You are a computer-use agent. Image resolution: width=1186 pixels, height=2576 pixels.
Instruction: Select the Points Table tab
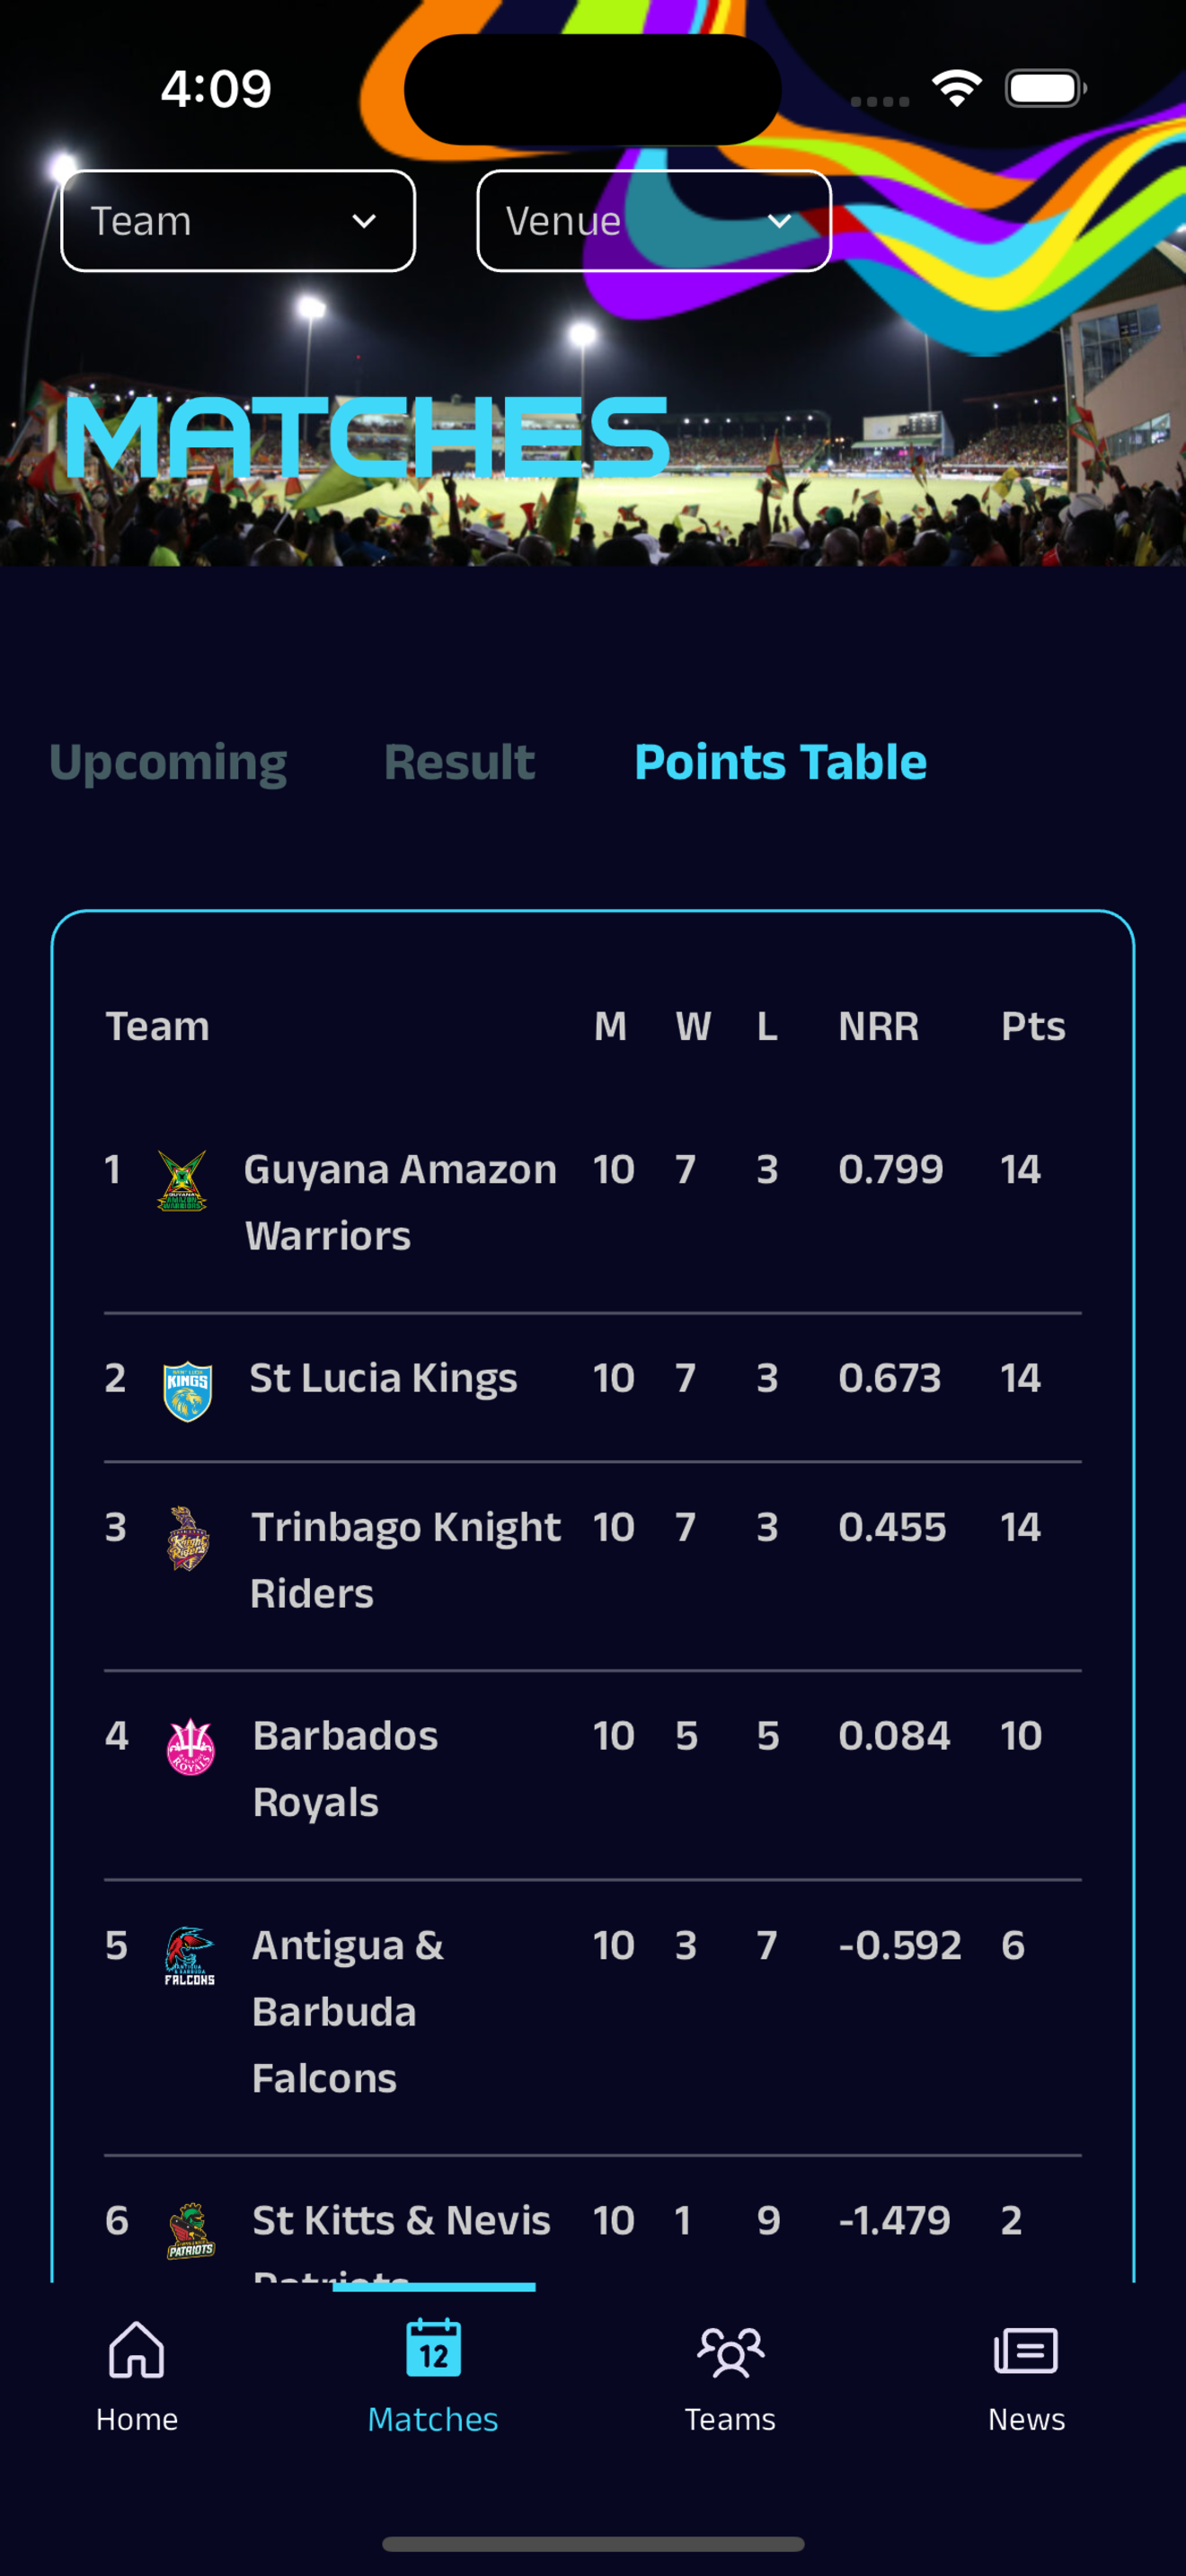point(780,761)
